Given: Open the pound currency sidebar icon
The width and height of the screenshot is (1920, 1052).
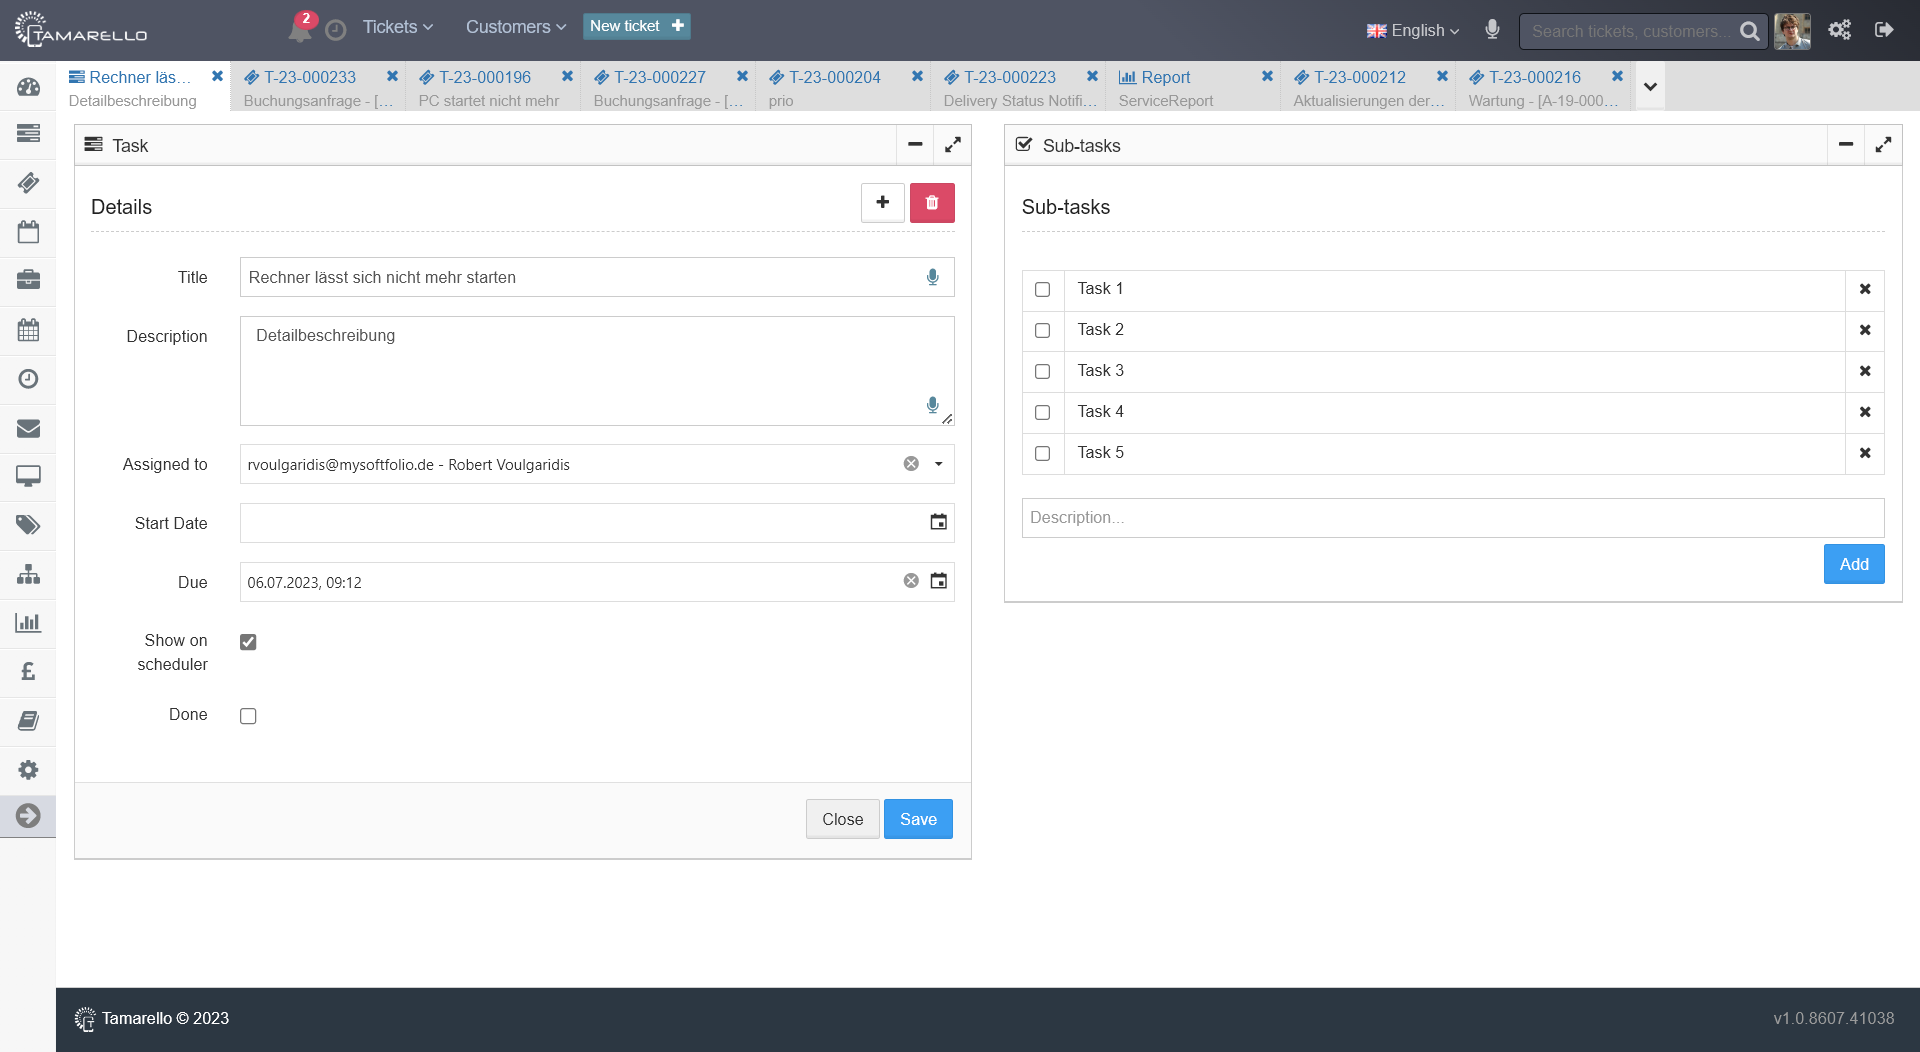Looking at the screenshot, I should 28,671.
